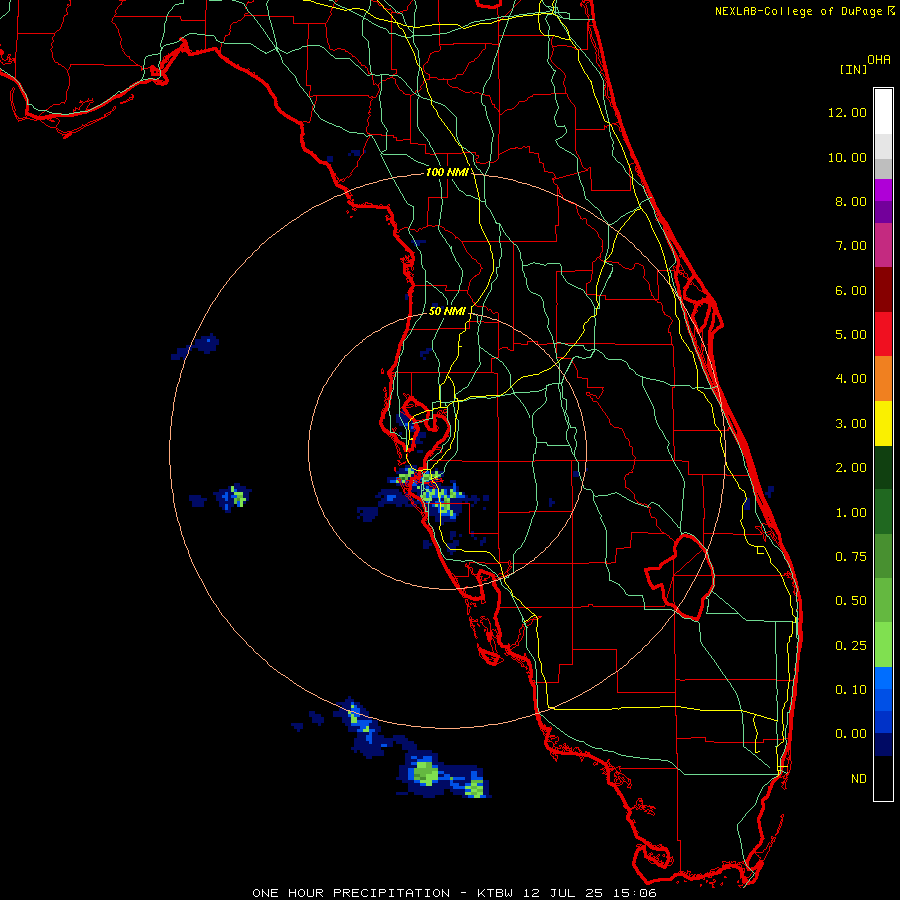Click the 10.00 legend value
The image size is (900, 900).
pyautogui.click(x=847, y=157)
